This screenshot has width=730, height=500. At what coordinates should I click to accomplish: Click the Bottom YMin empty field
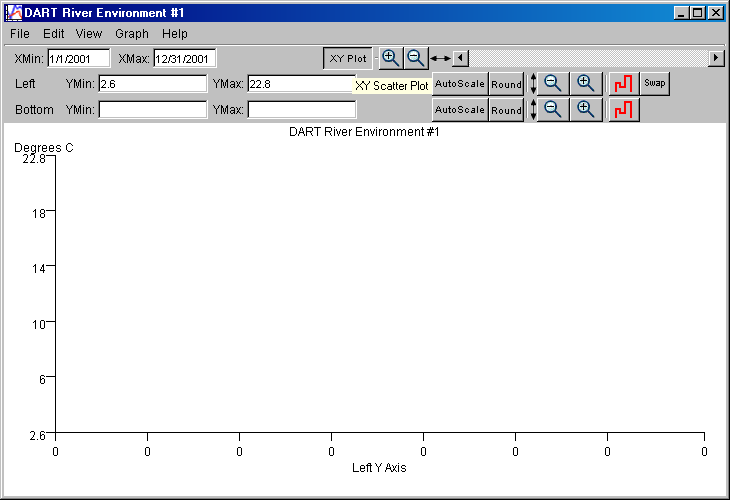pyautogui.click(x=152, y=109)
